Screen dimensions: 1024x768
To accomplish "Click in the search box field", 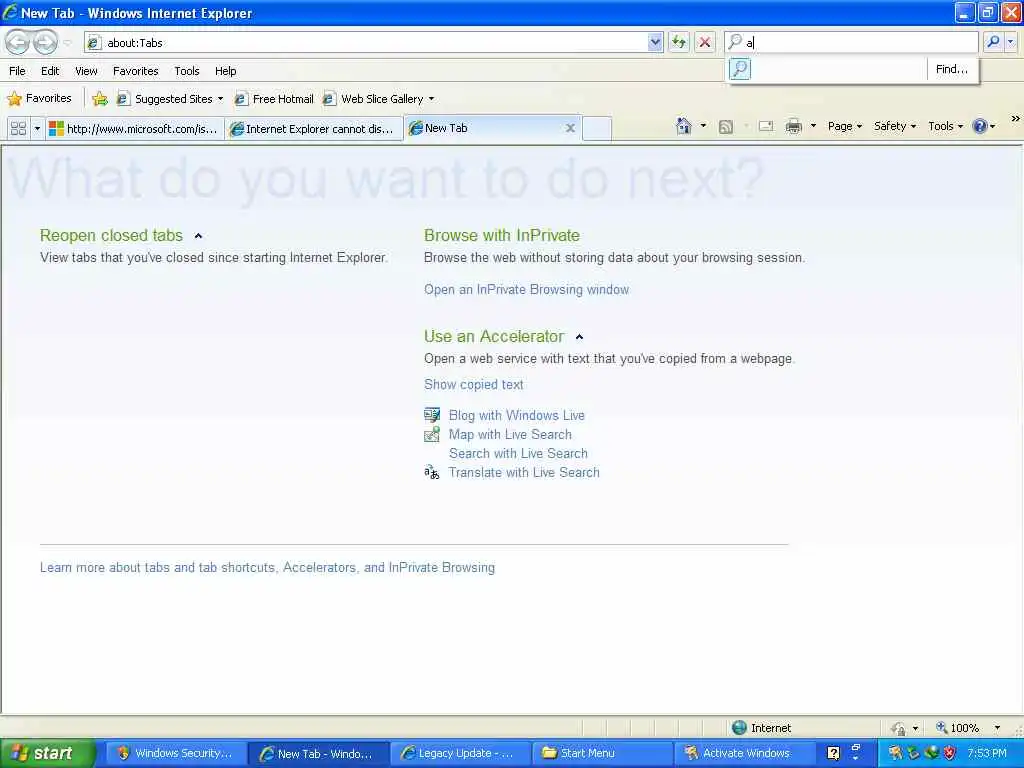I will (852, 42).
